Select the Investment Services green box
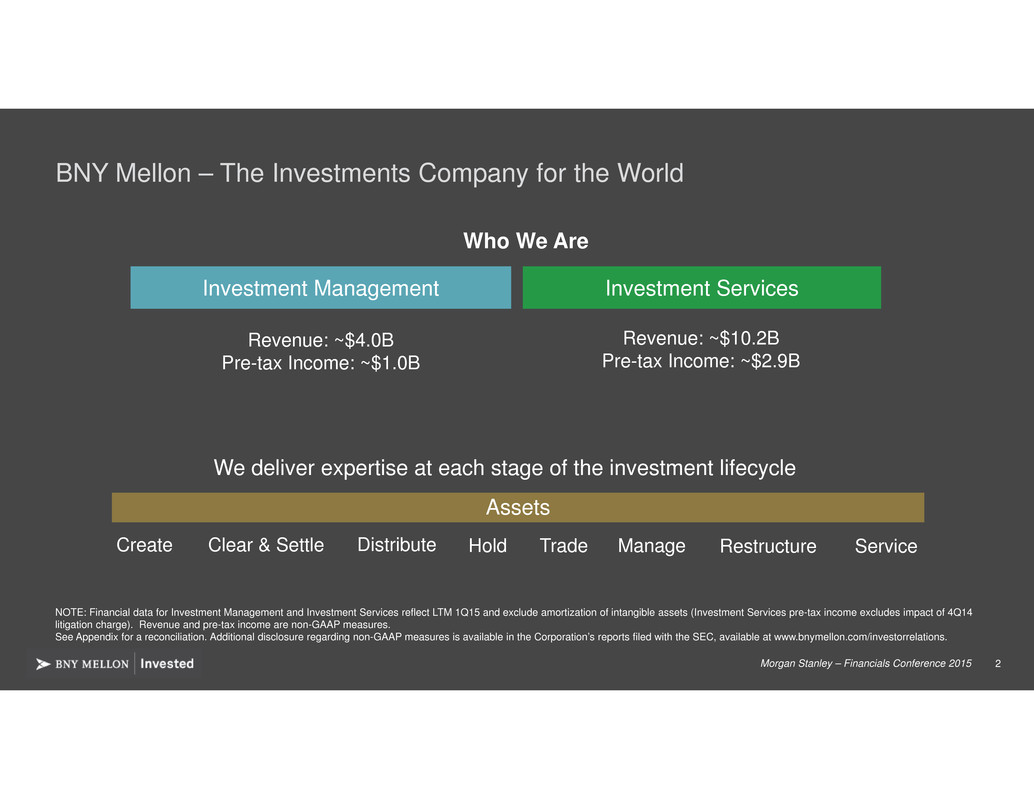 [701, 288]
